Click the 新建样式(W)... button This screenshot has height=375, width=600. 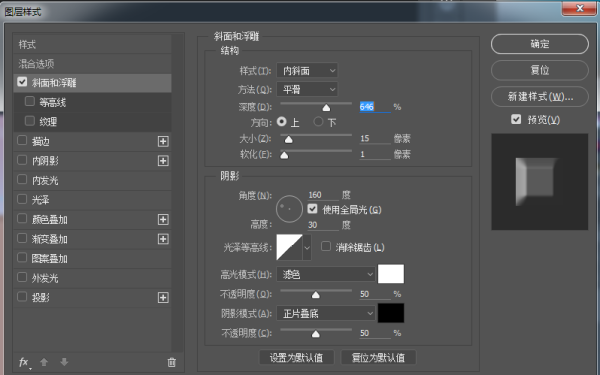coord(540,96)
